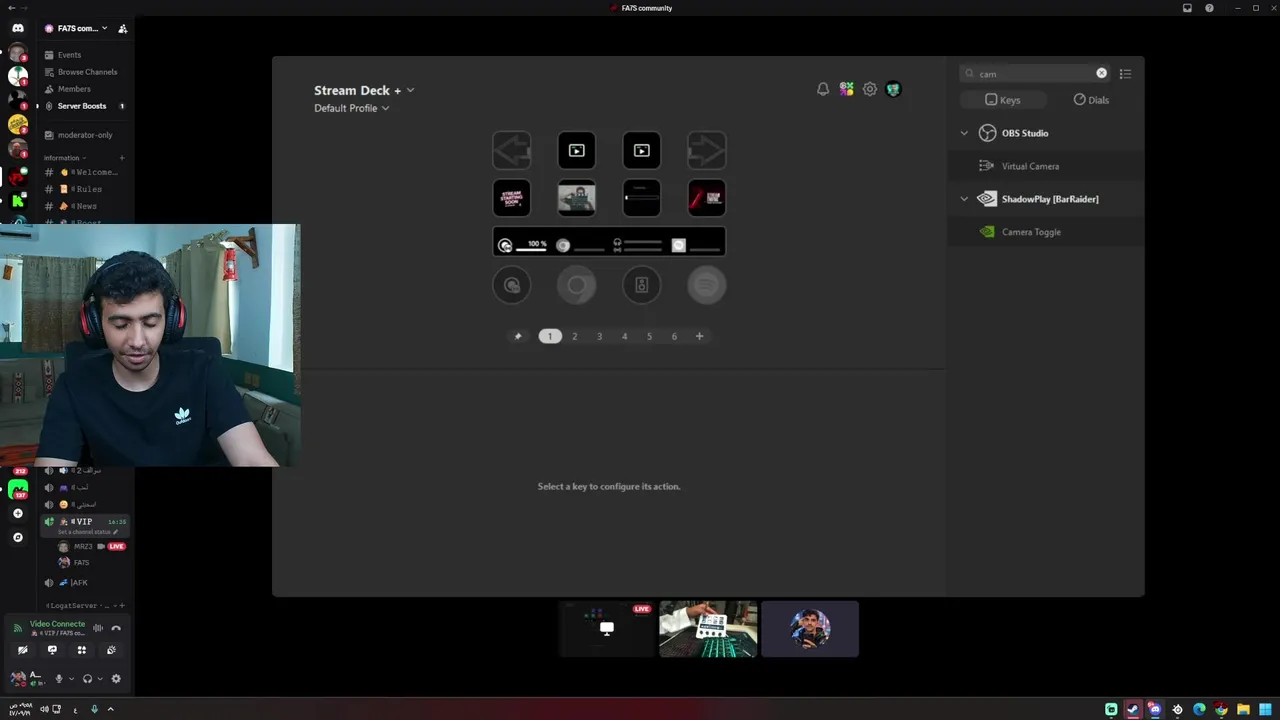Select the Stream Starting Soon key
The image size is (1280, 720).
[512, 198]
